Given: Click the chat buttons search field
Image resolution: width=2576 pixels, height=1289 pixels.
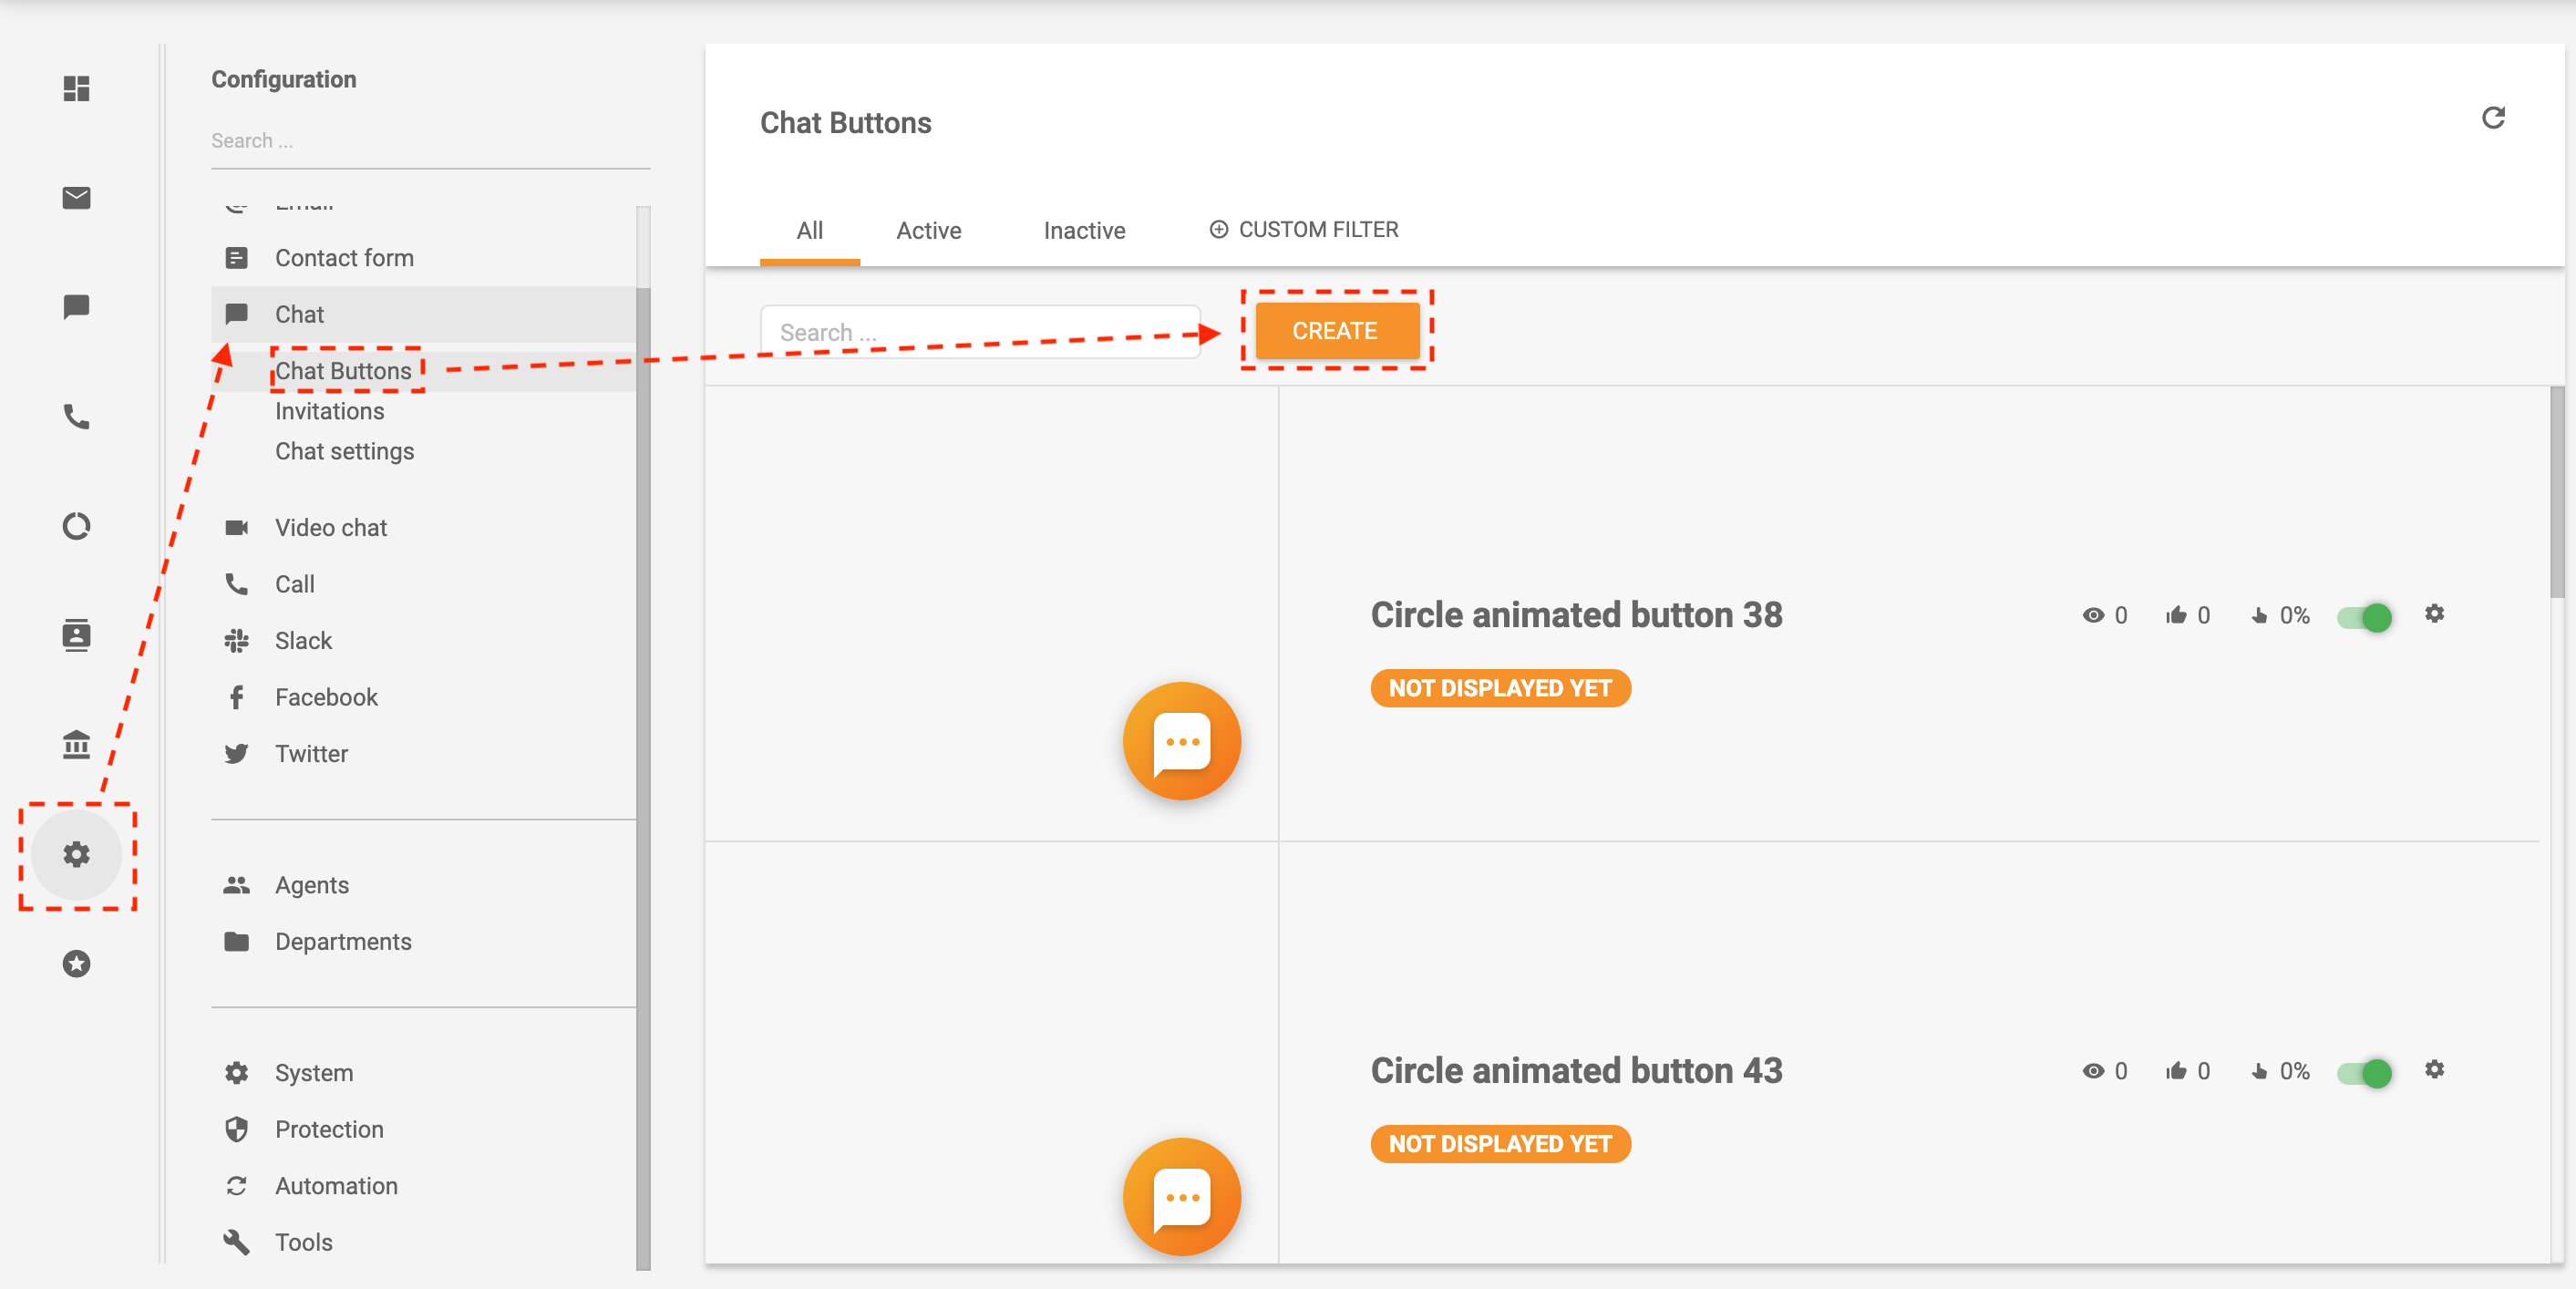Looking at the screenshot, I should [x=981, y=331].
